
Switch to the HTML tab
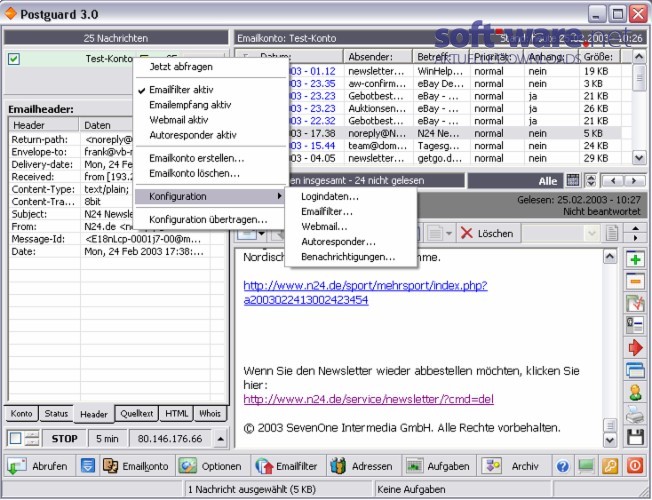click(176, 413)
